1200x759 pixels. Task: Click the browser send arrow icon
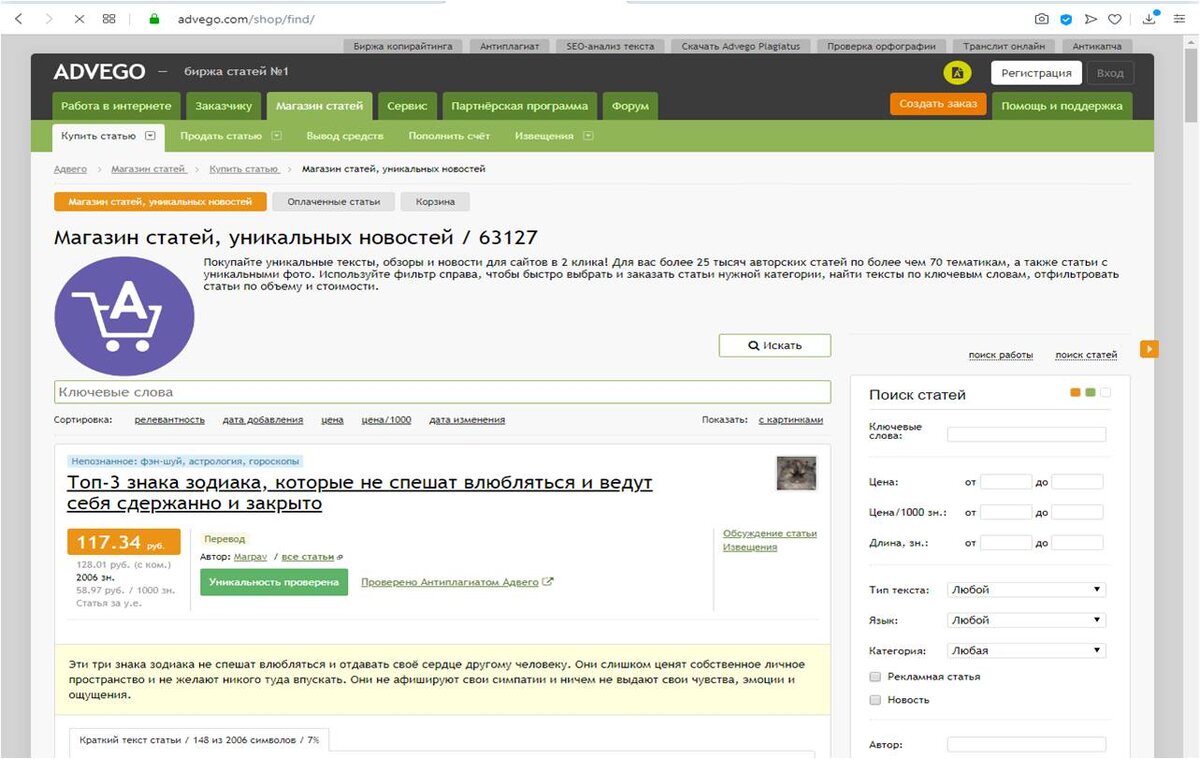pyautogui.click(x=1090, y=19)
